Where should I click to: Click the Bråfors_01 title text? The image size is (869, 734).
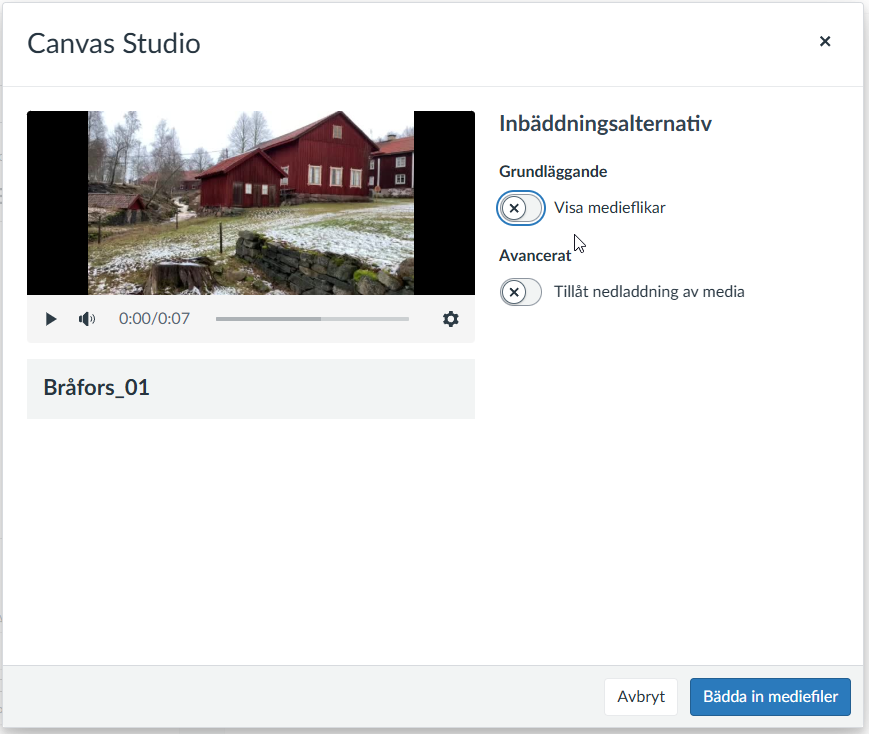pos(96,388)
